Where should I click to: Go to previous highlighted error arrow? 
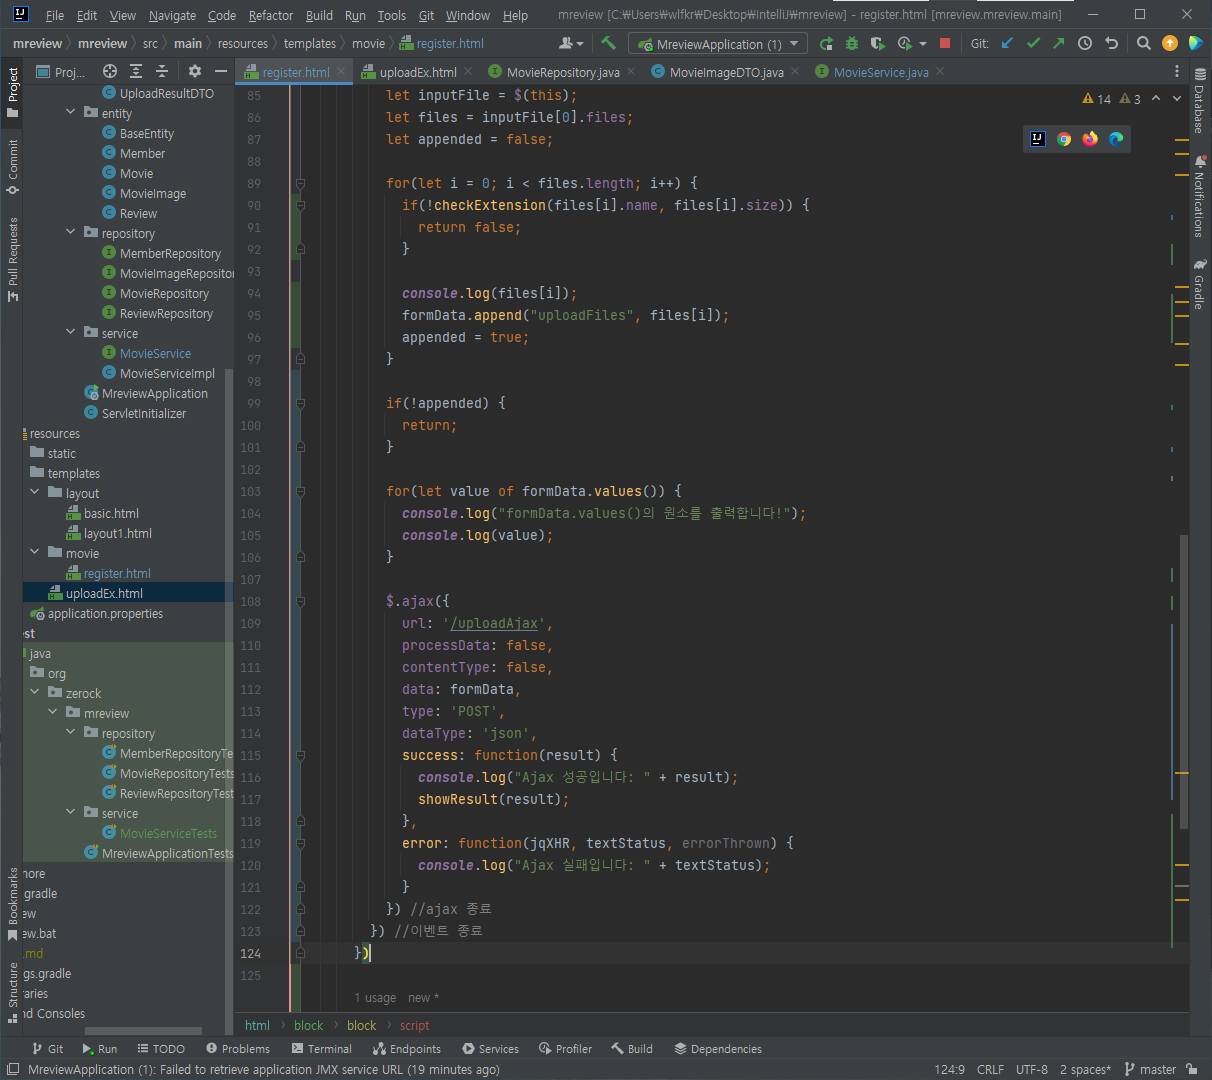tap(1156, 98)
